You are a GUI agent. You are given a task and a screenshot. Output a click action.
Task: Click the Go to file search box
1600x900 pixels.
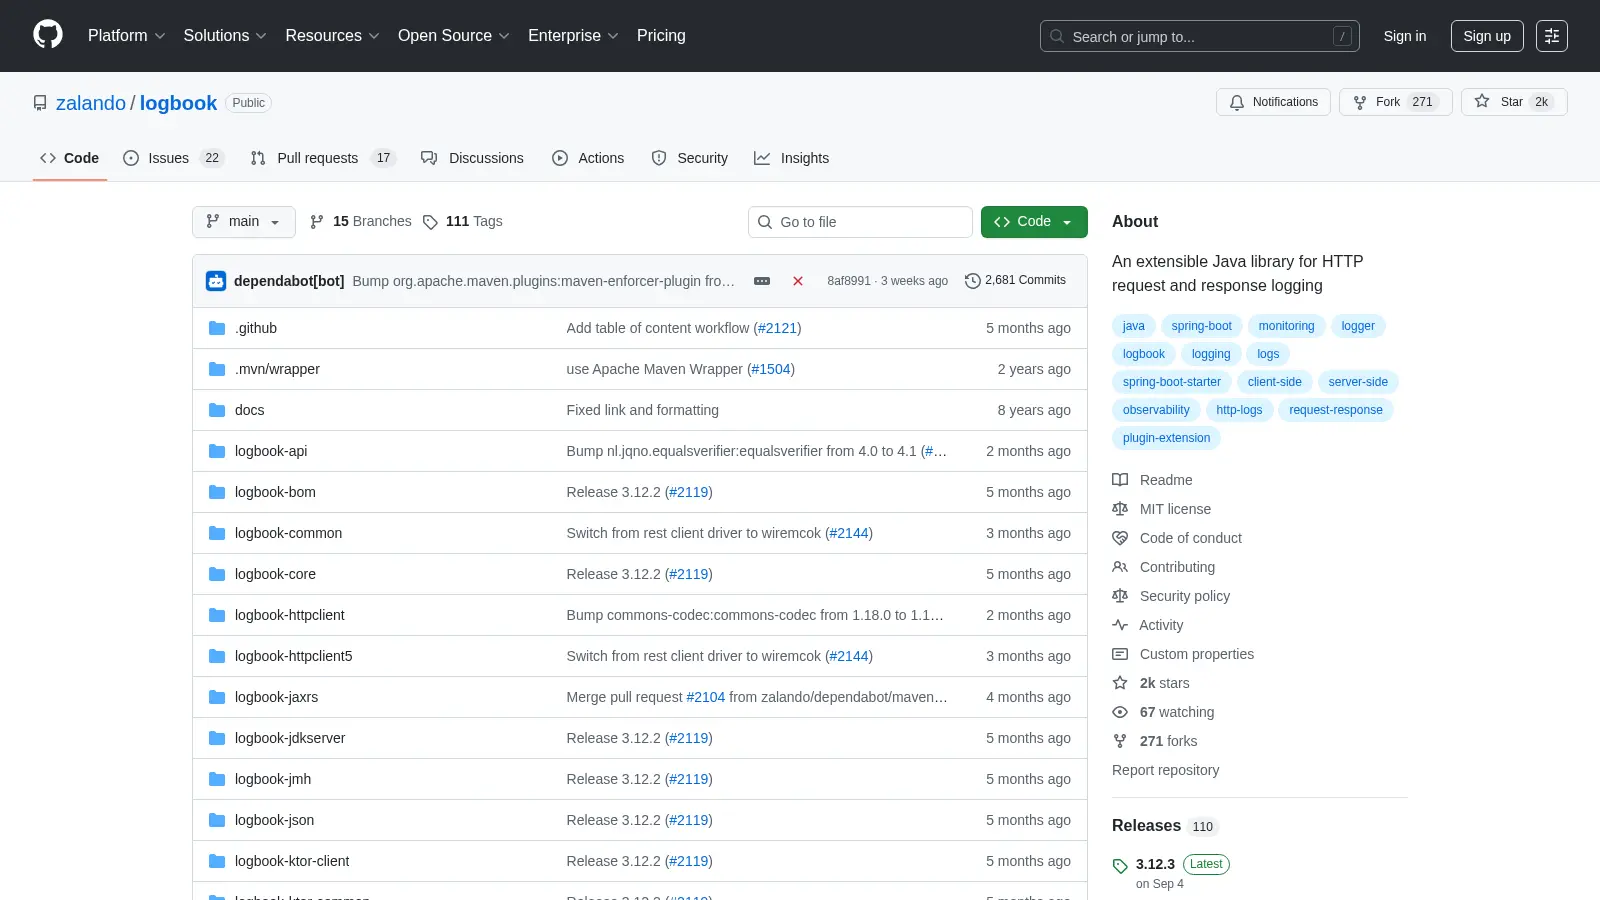coord(860,222)
